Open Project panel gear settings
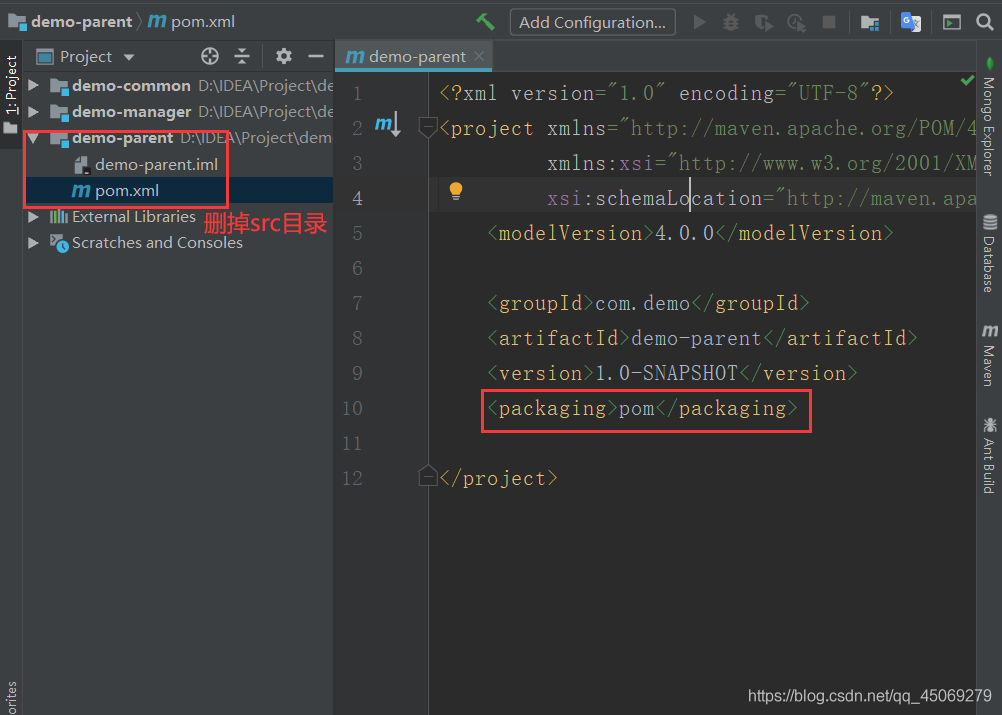The image size is (1002, 715). click(x=284, y=57)
